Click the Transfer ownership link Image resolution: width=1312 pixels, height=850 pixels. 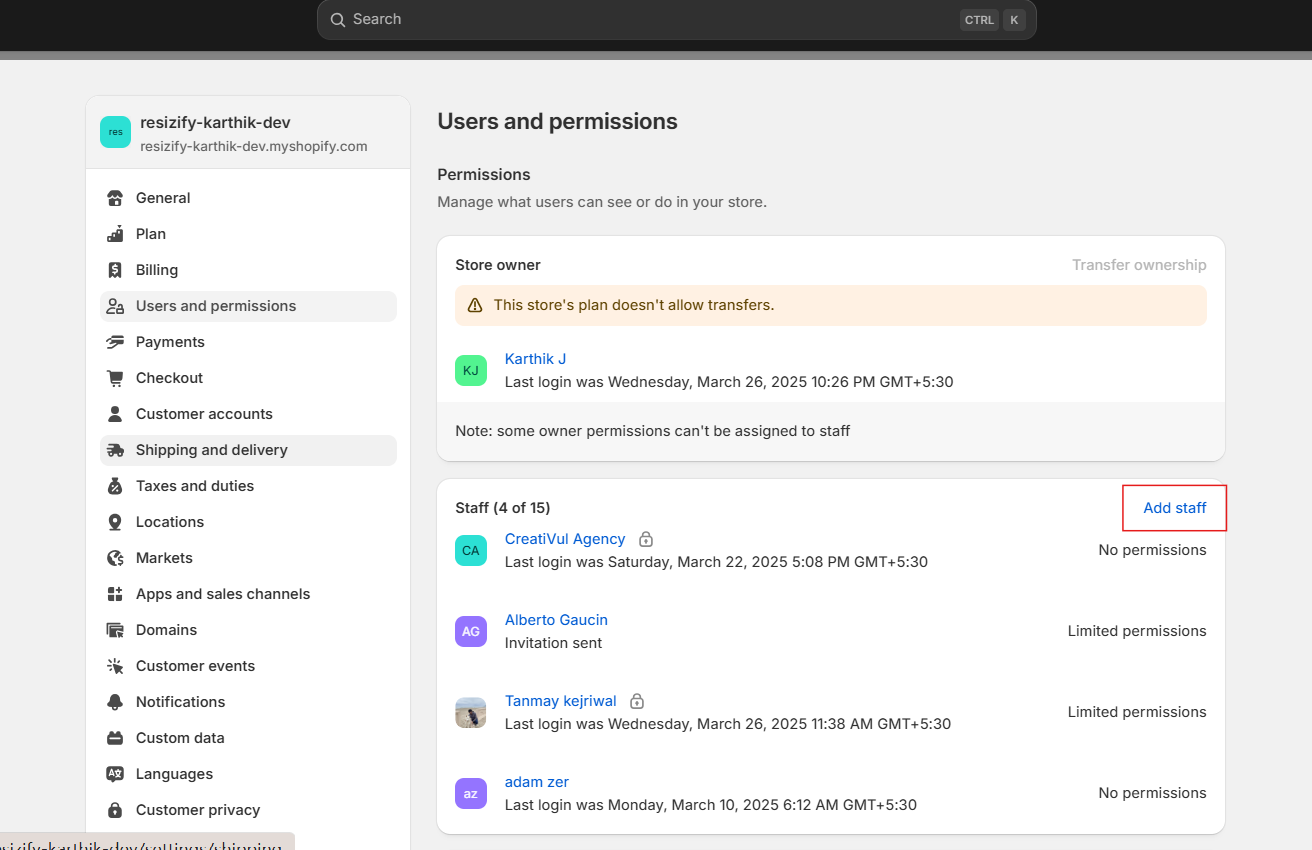(x=1139, y=265)
